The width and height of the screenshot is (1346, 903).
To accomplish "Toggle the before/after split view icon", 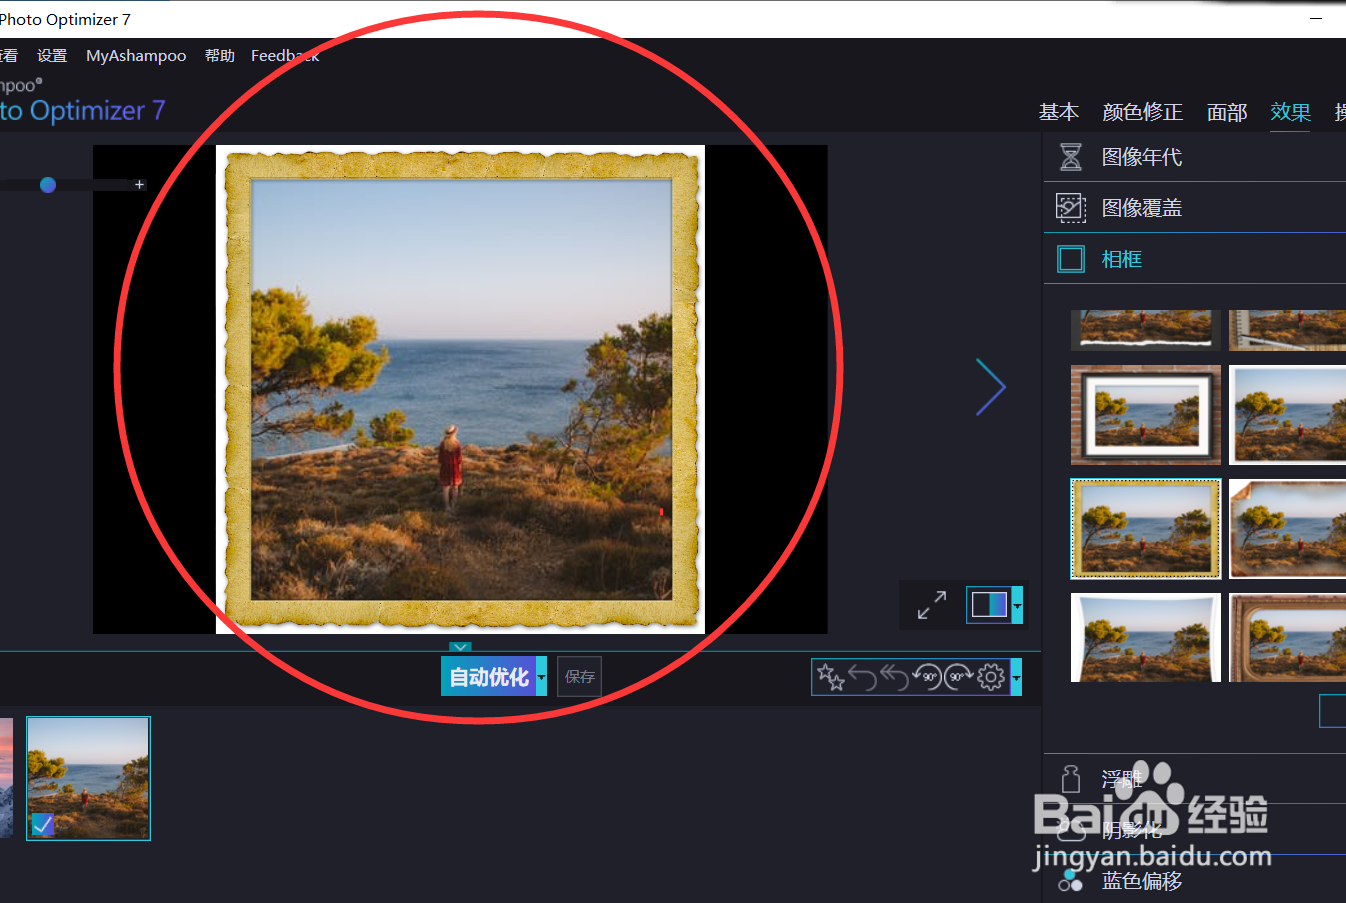I will pos(989,604).
